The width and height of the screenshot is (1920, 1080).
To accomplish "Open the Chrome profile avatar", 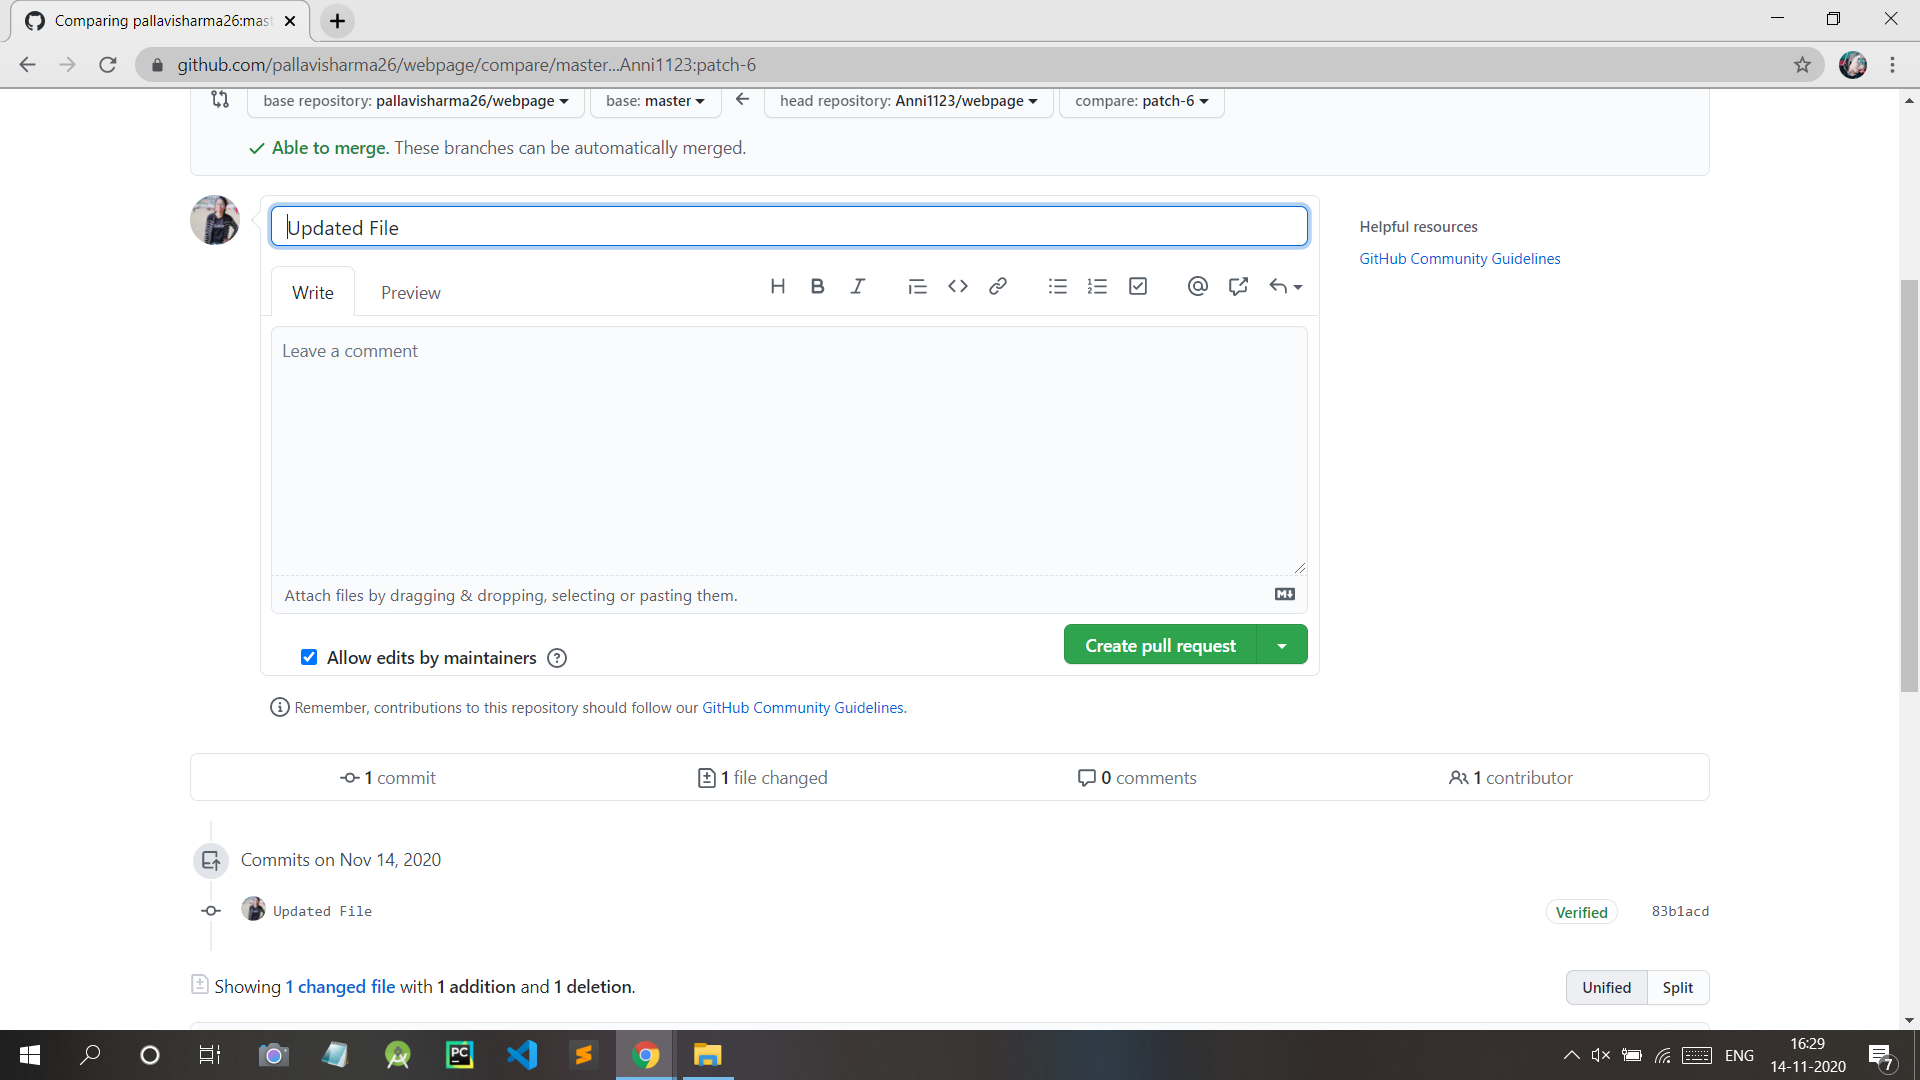I will coord(1853,65).
